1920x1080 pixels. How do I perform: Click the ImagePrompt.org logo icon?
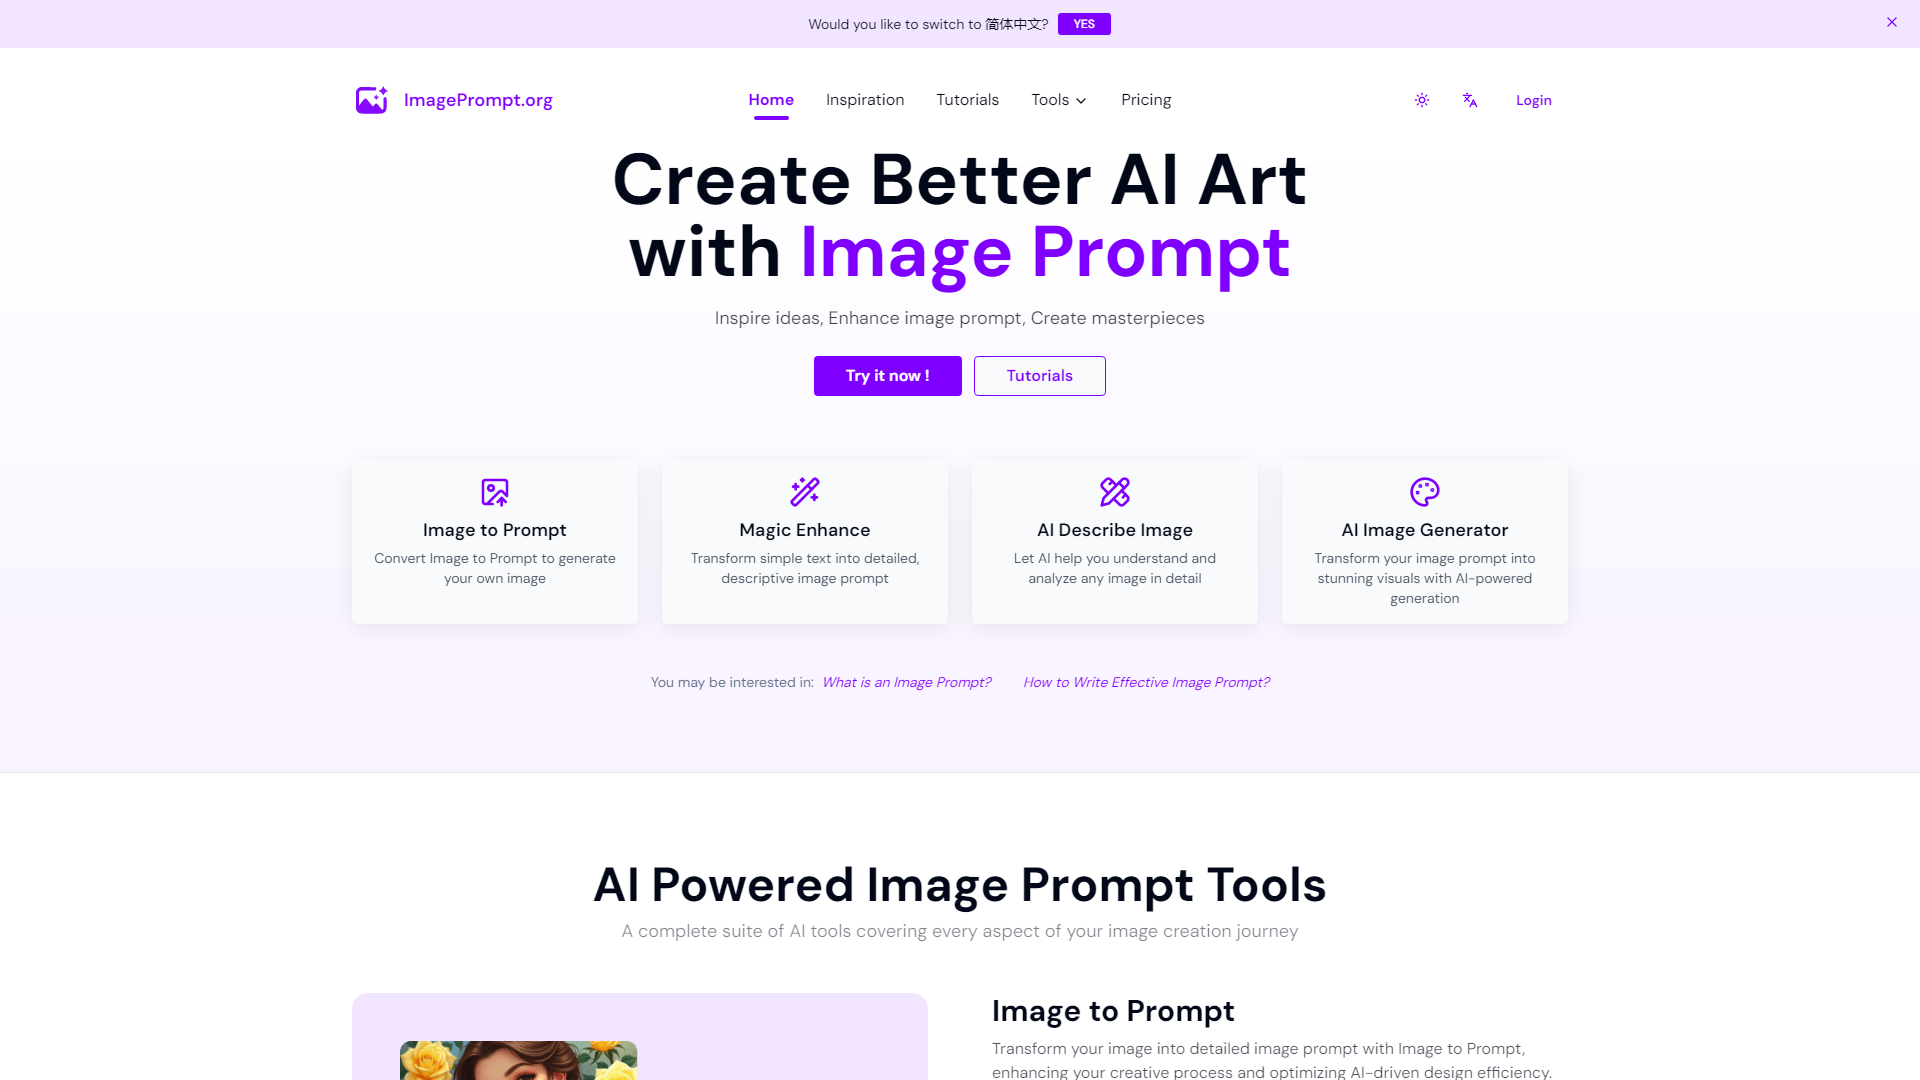coord(371,100)
